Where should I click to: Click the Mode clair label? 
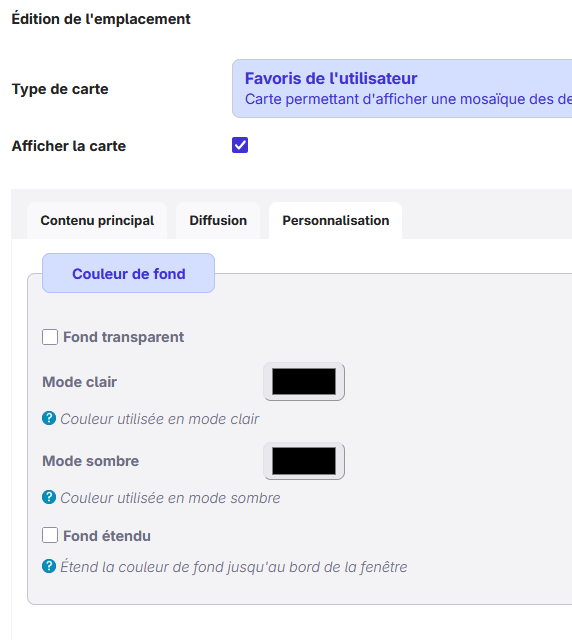(x=80, y=382)
